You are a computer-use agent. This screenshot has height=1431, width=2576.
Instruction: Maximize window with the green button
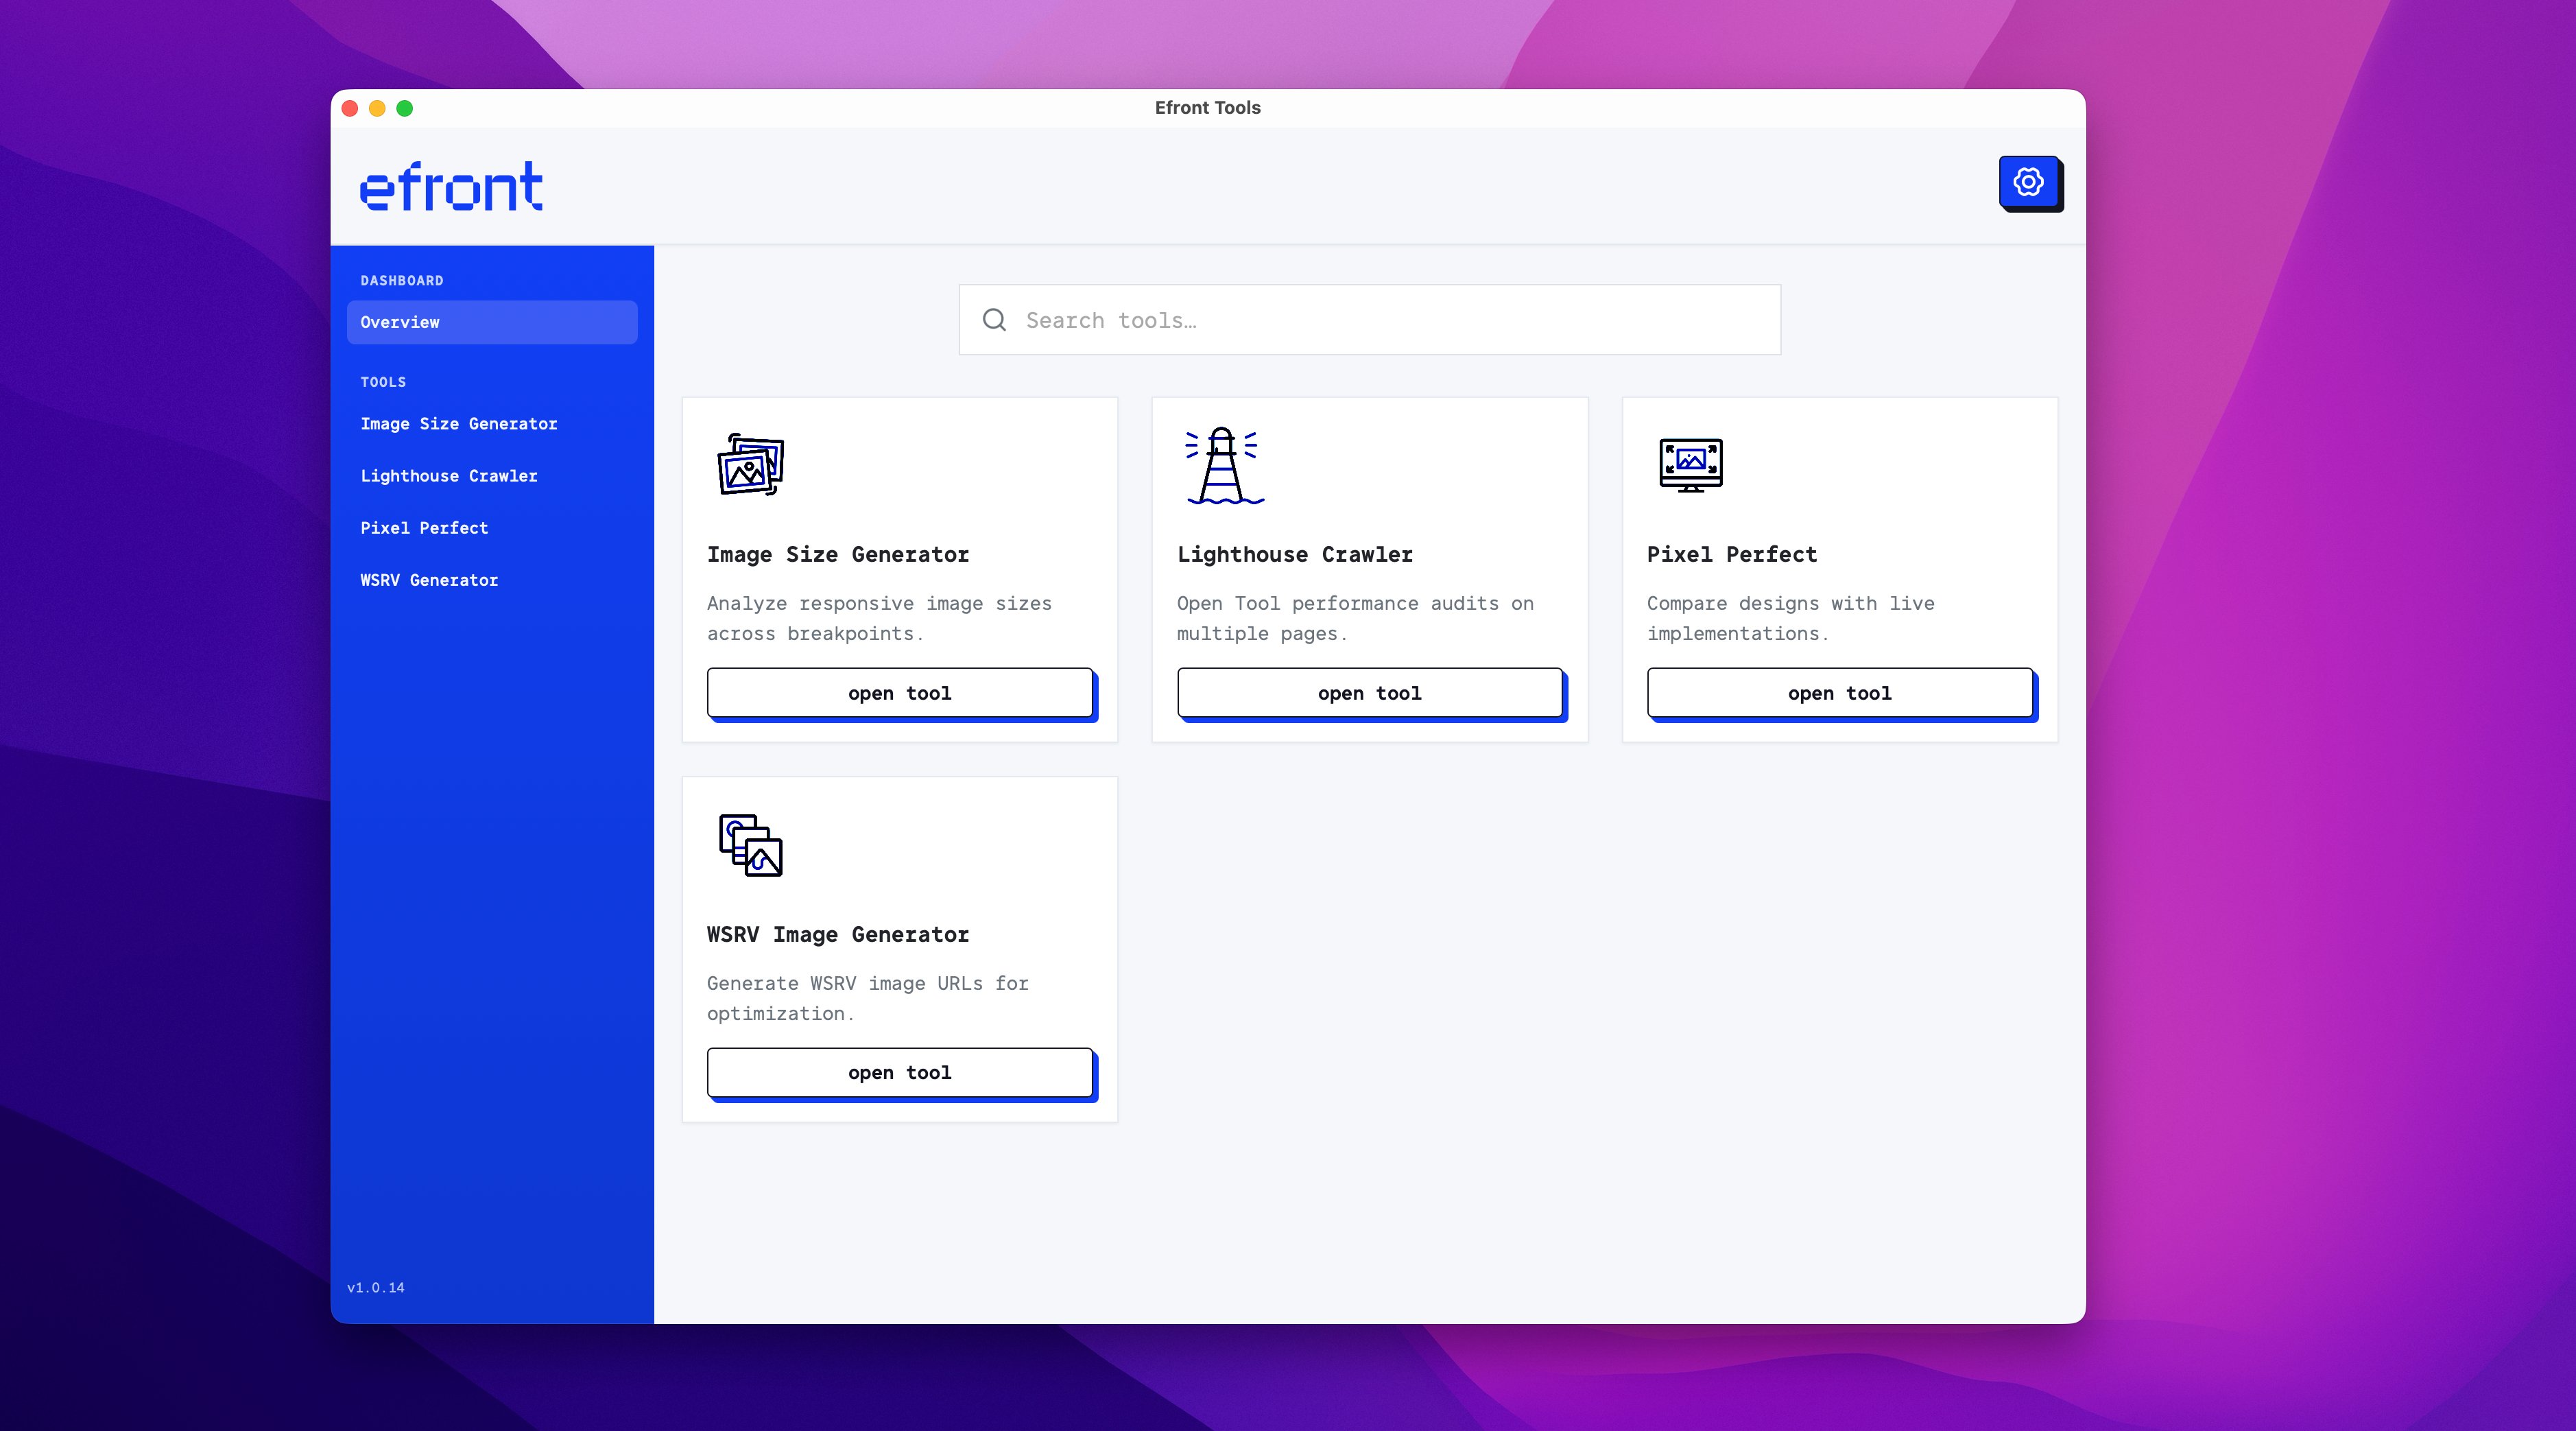tap(405, 108)
